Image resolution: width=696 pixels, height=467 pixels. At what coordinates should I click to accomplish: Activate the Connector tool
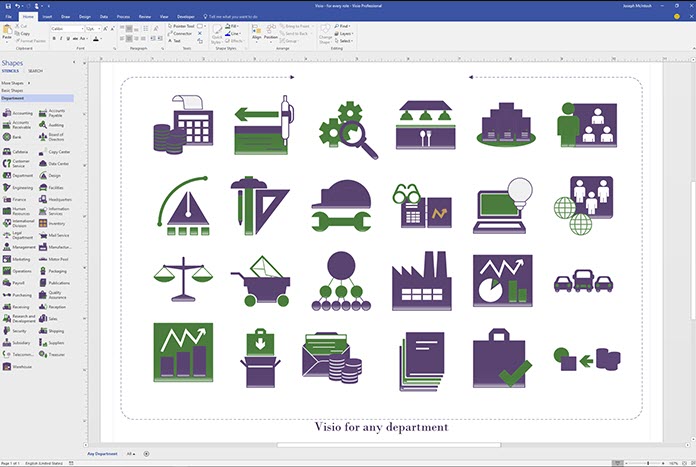[x=180, y=33]
